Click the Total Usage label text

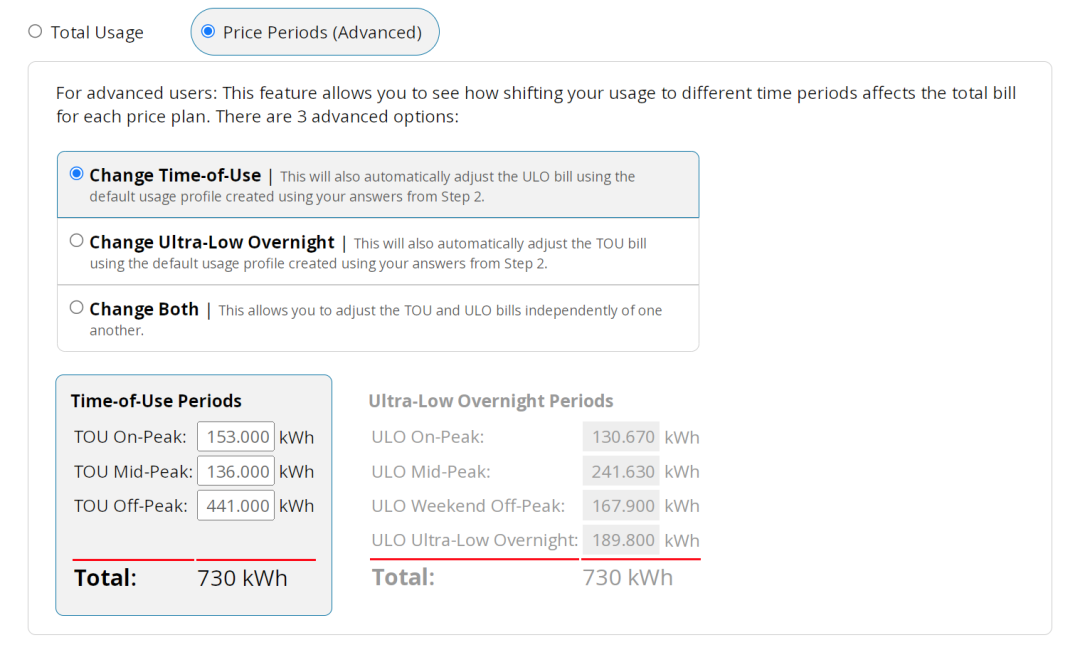pos(97,32)
